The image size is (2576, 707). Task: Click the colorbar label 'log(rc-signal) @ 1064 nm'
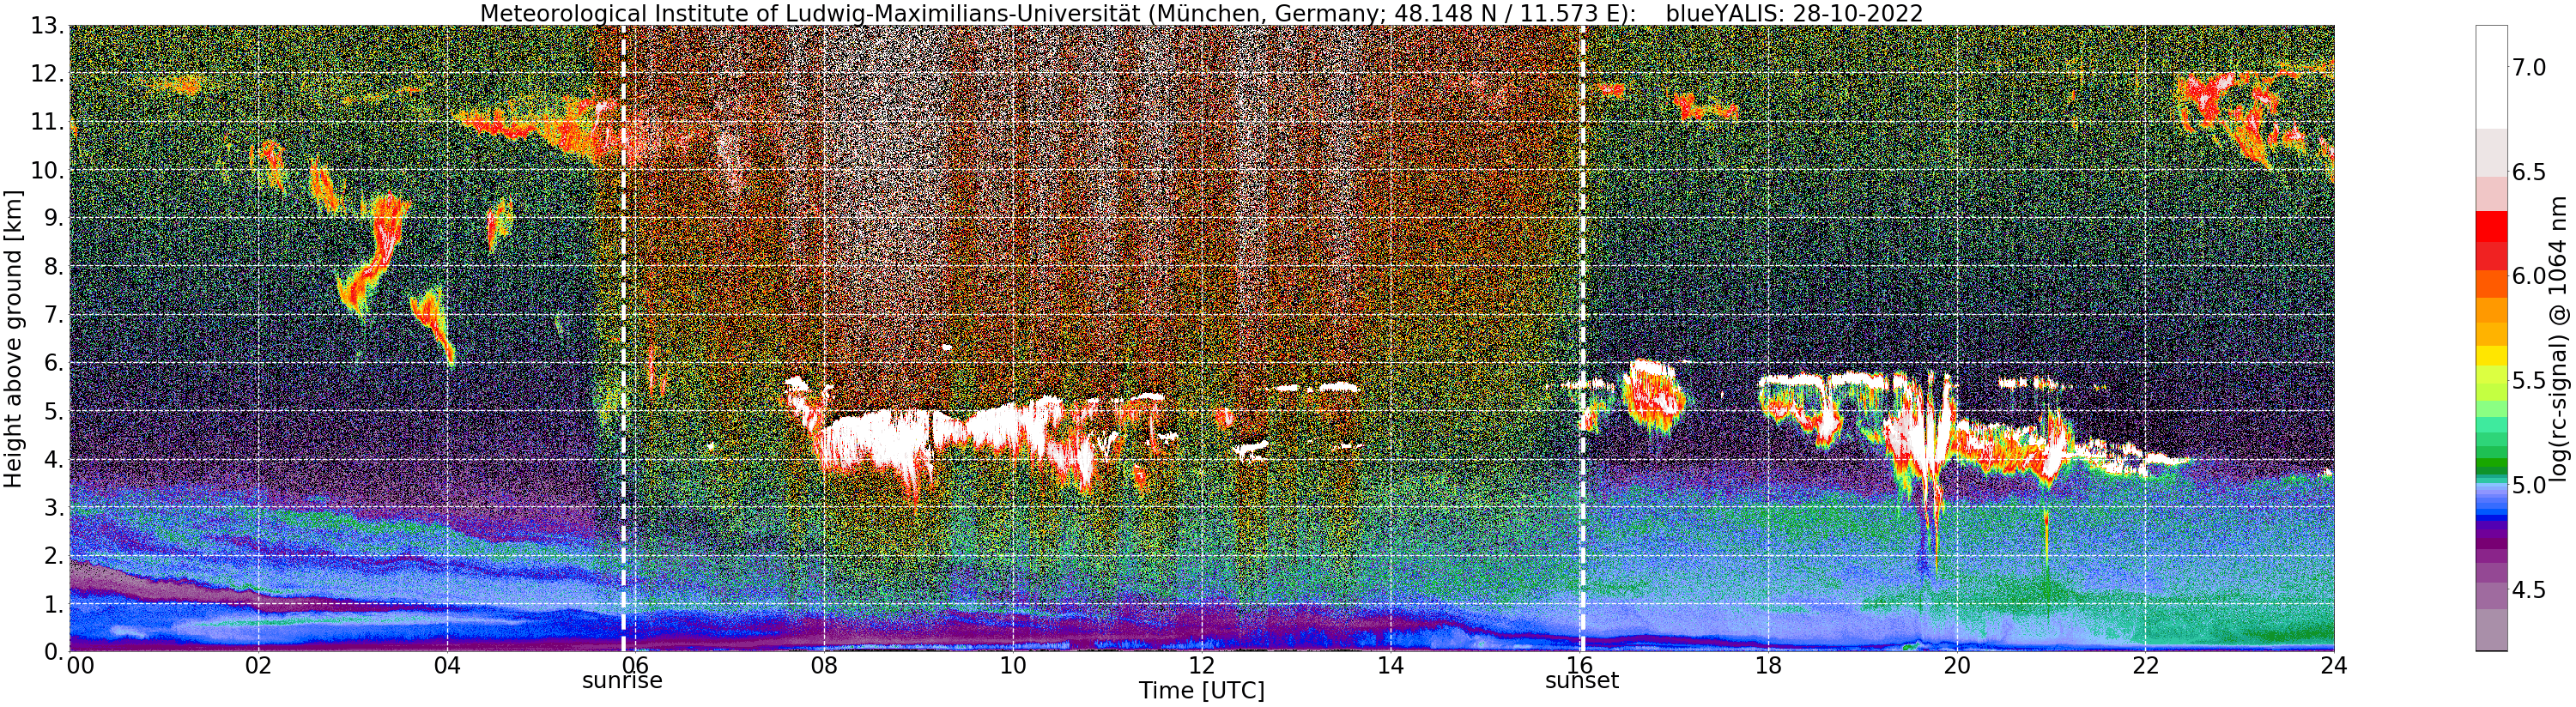[2560, 338]
